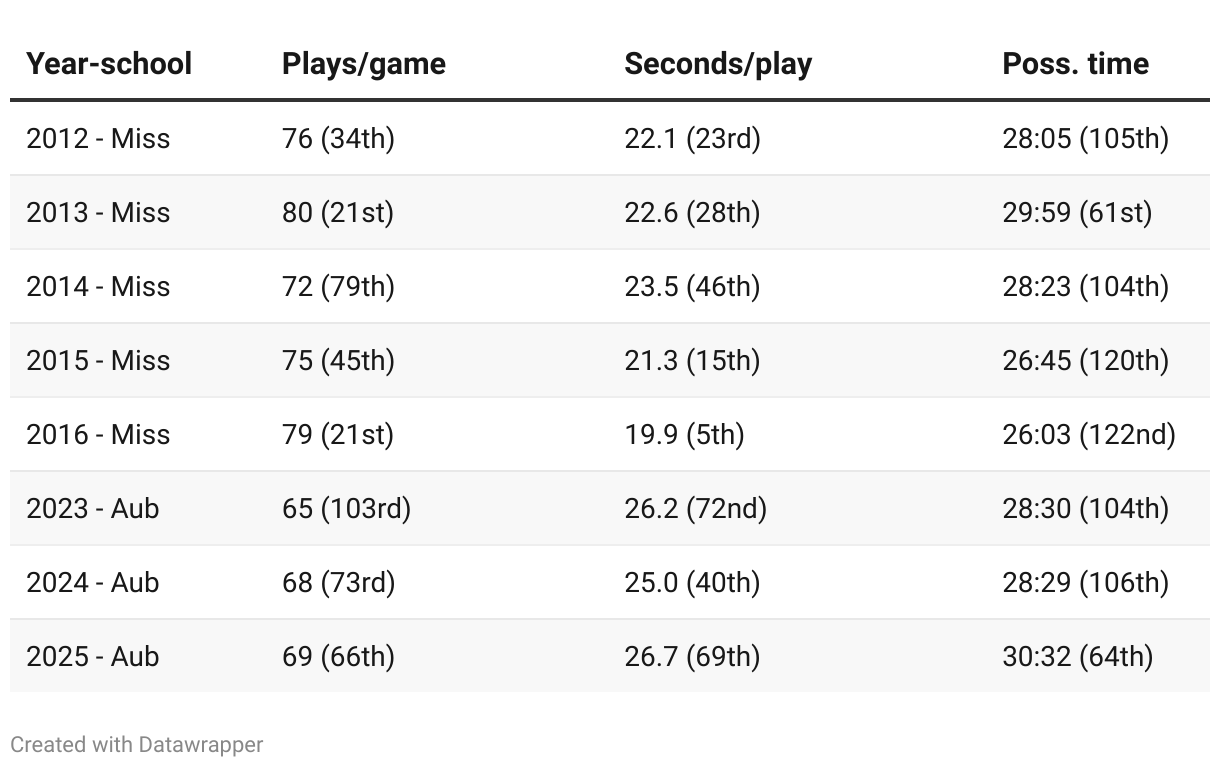Click the 2023 - Aub row label

coord(93,509)
